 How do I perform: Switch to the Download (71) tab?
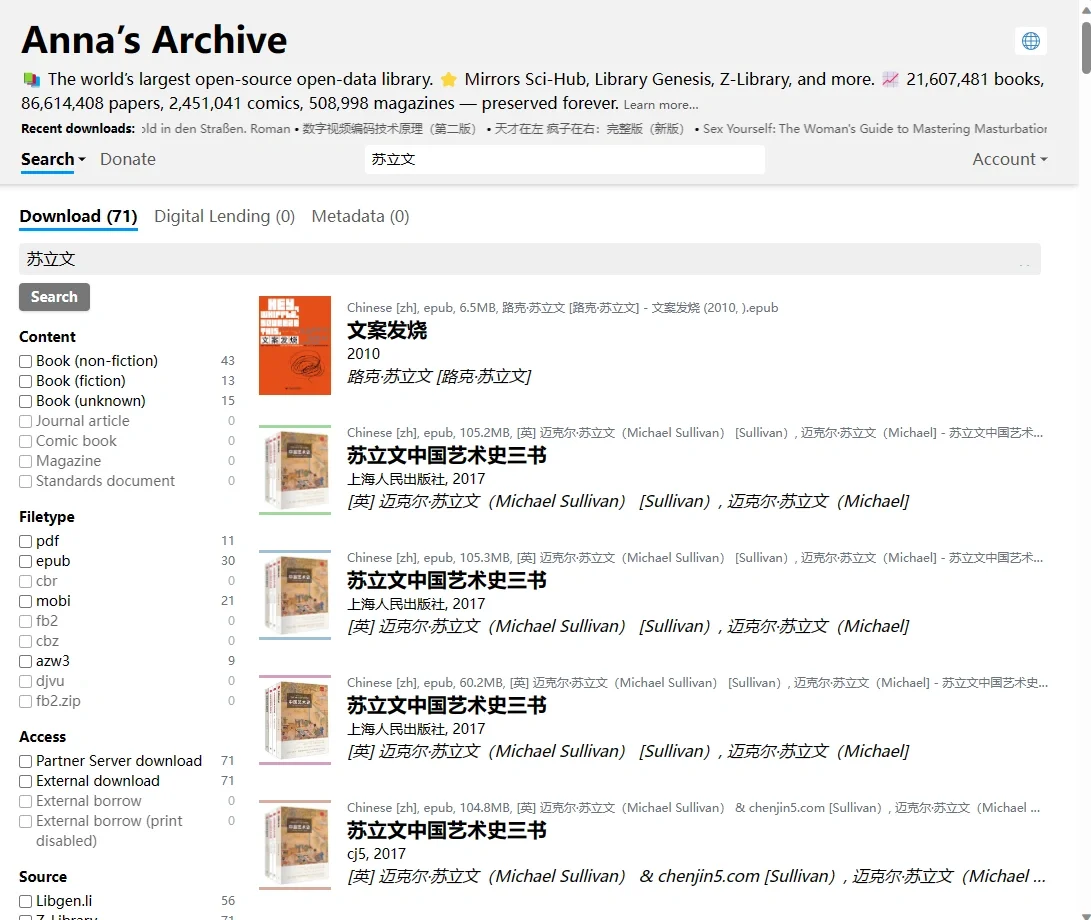click(x=79, y=216)
